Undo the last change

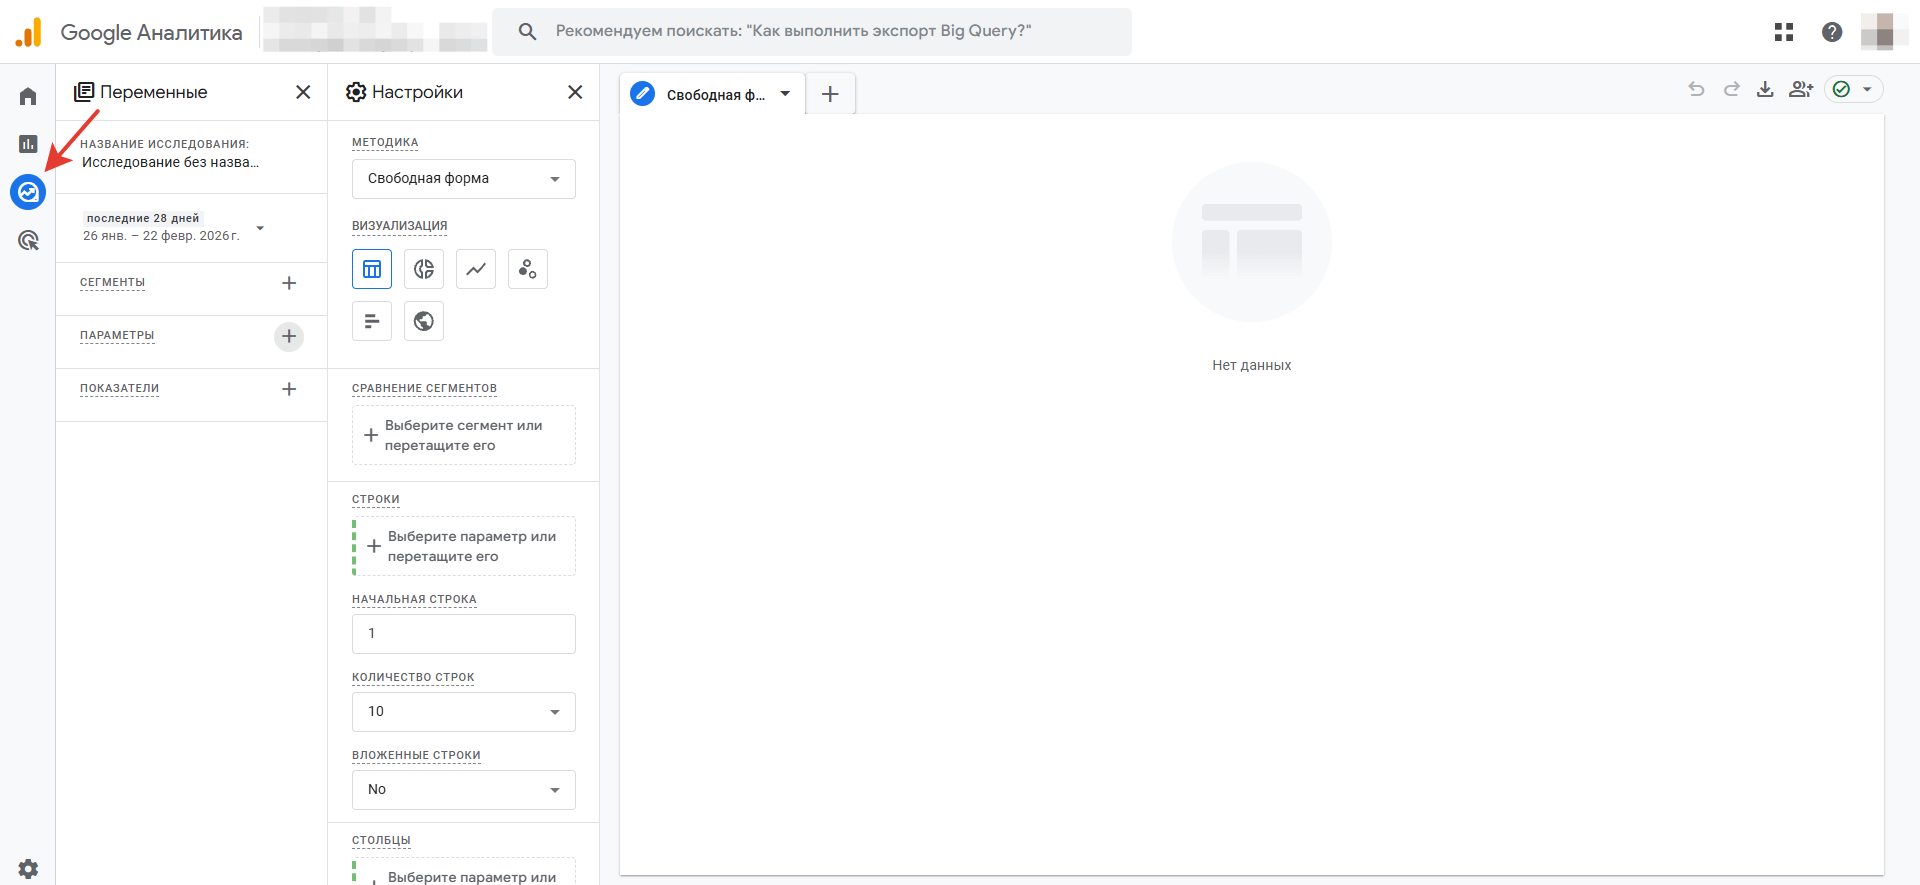pyautogui.click(x=1696, y=89)
